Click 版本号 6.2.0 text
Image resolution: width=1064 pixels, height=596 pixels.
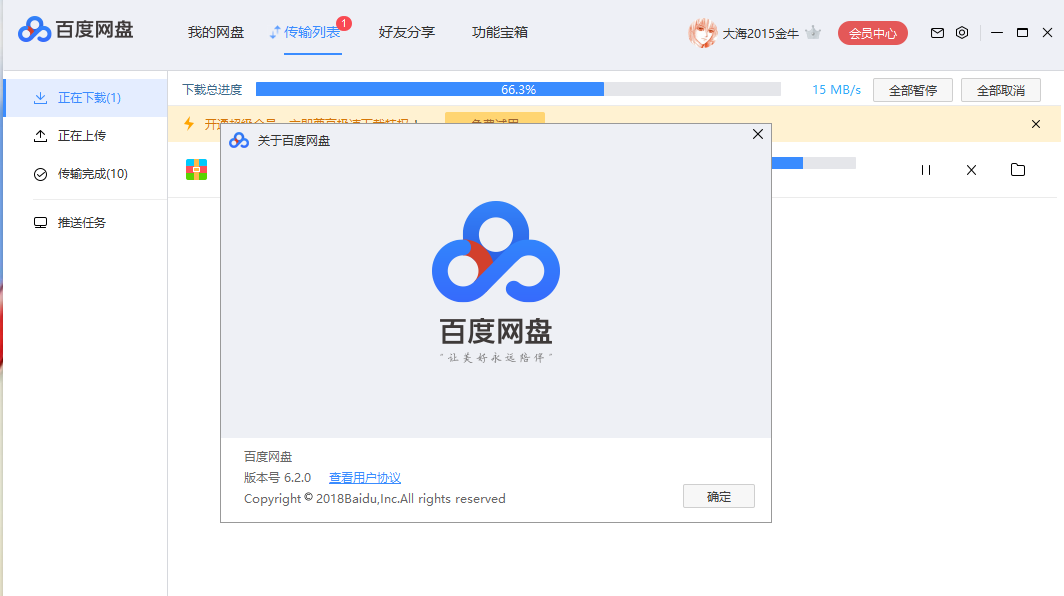pyautogui.click(x=277, y=478)
